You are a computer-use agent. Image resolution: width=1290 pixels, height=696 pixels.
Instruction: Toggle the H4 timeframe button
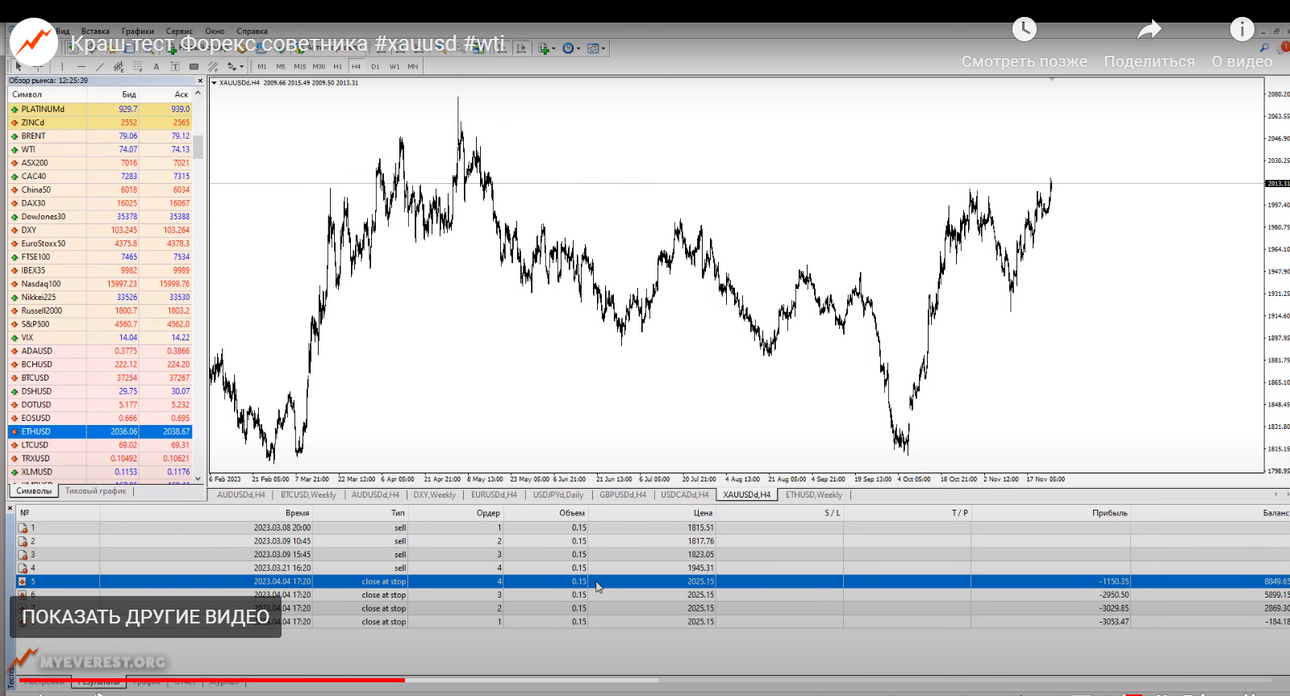click(x=356, y=67)
